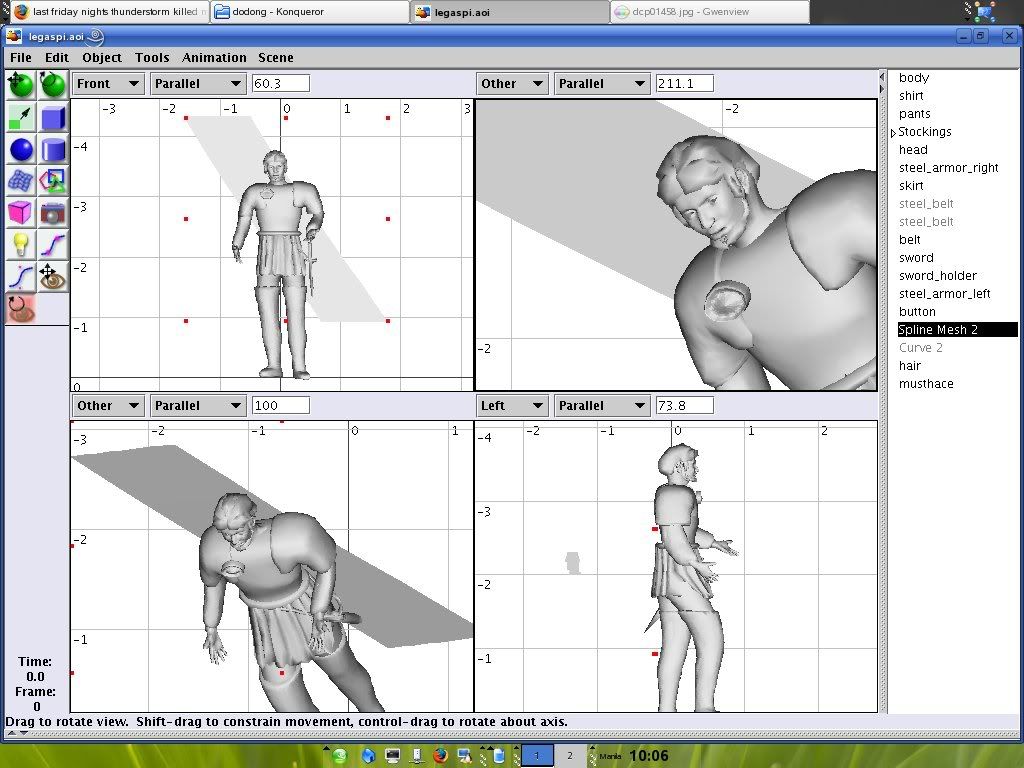Select sword in the object list
Viewport: 1024px width, 768px height.
click(916, 258)
